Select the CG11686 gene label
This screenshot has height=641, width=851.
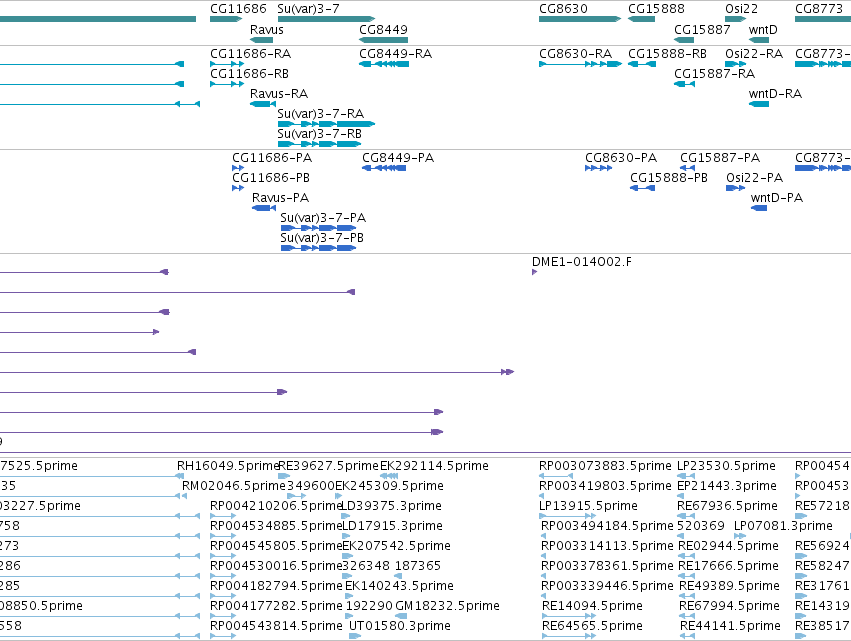point(238,9)
